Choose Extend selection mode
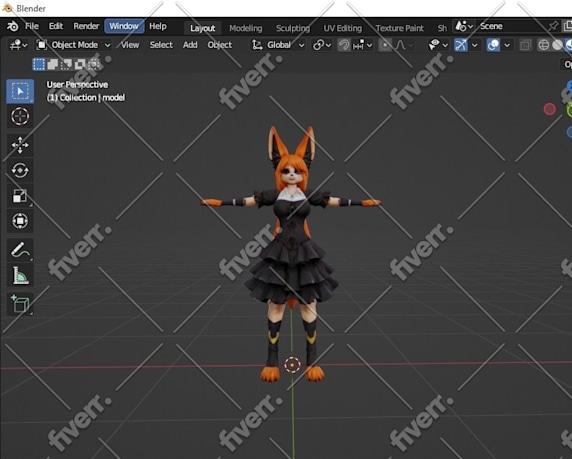 pos(53,64)
